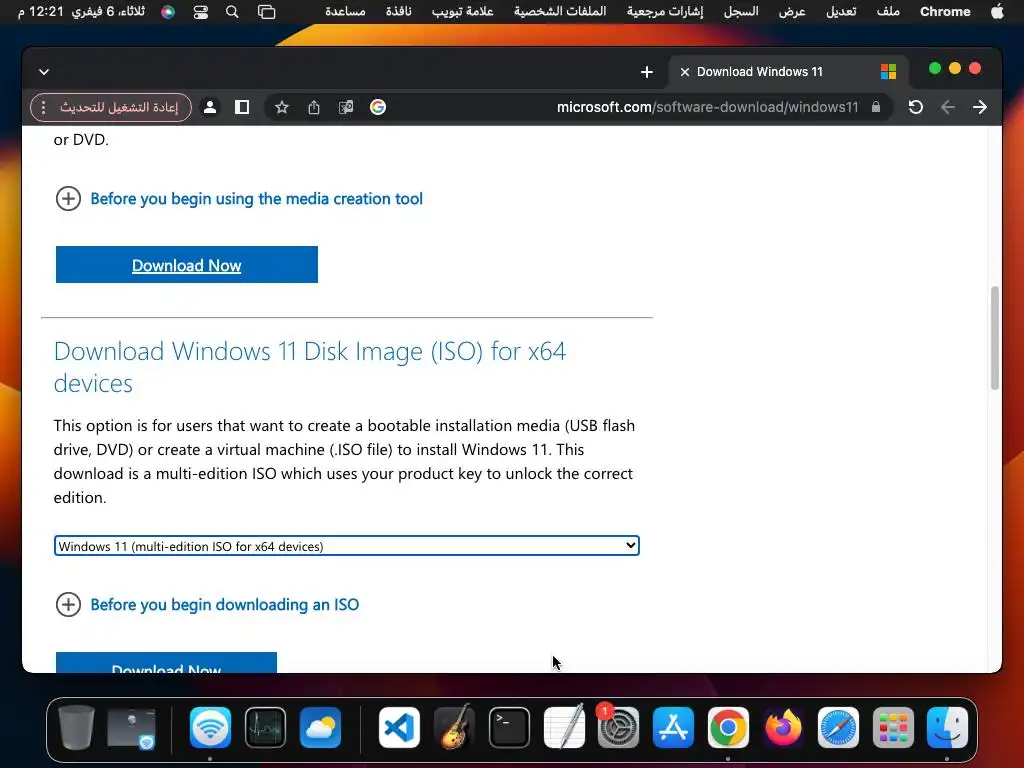Image resolution: width=1024 pixels, height=768 pixels.
Task: Open the Apple menu
Action: coord(997,12)
